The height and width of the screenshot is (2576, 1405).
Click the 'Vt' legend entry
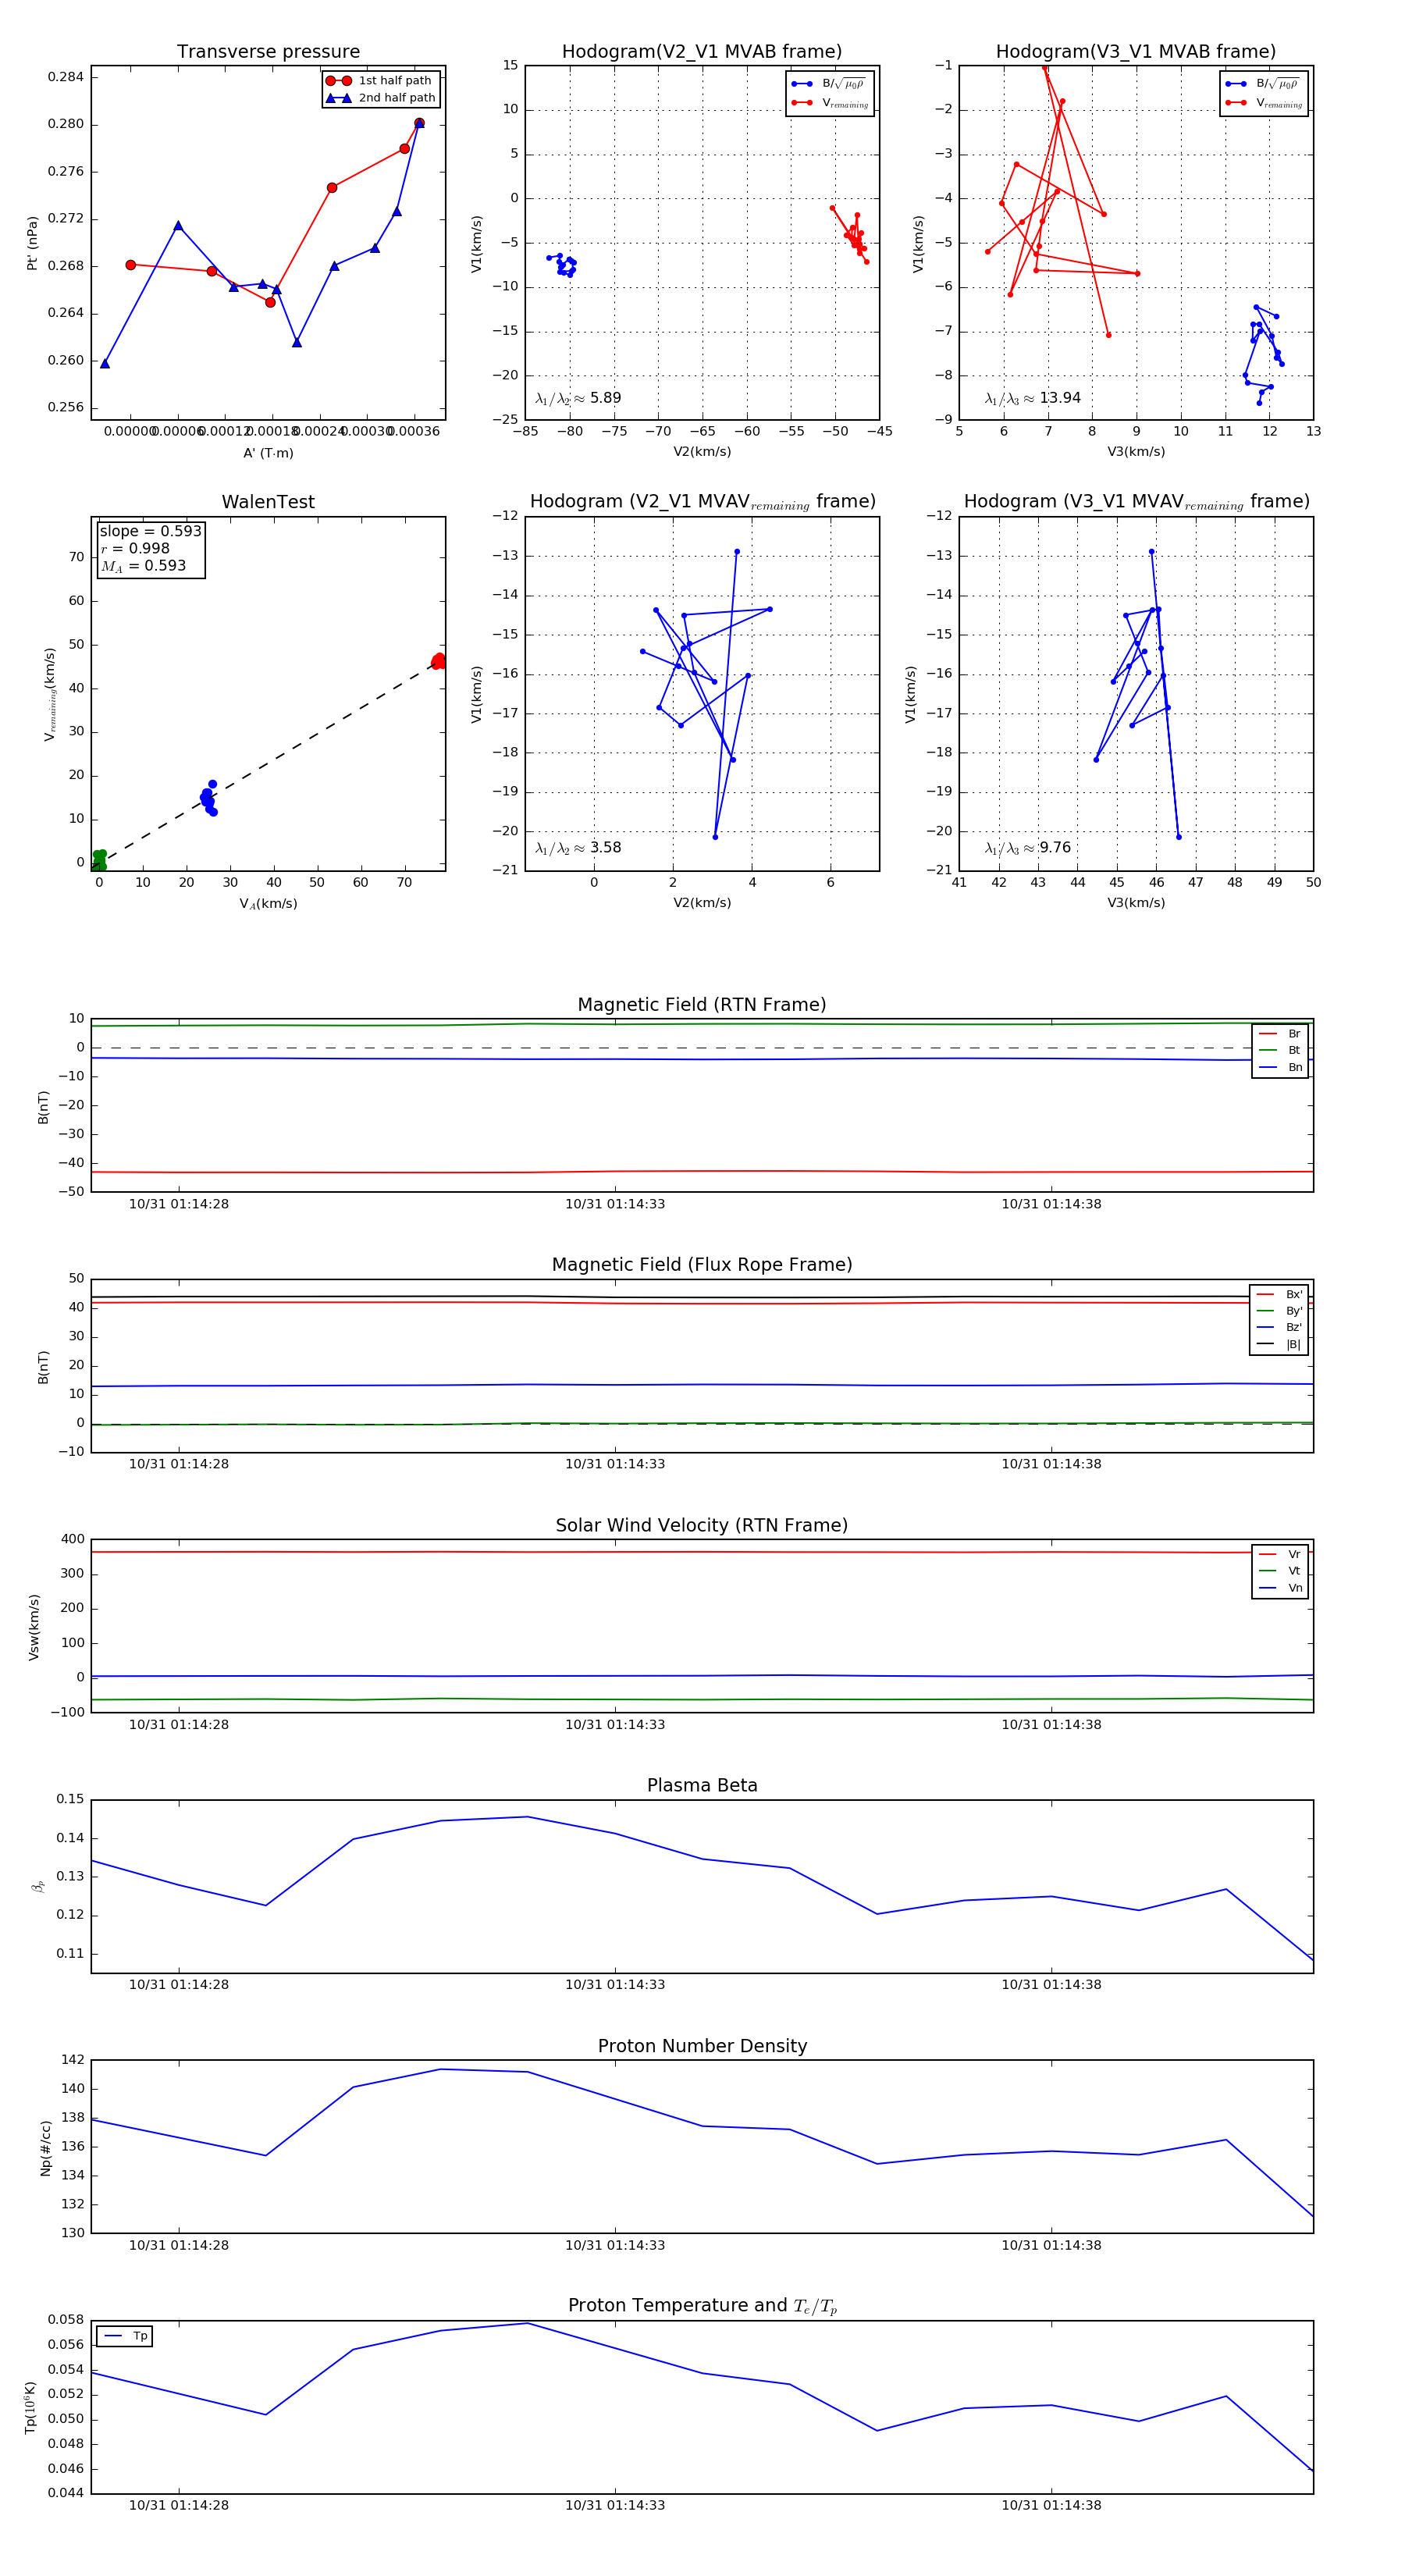tap(1280, 1572)
